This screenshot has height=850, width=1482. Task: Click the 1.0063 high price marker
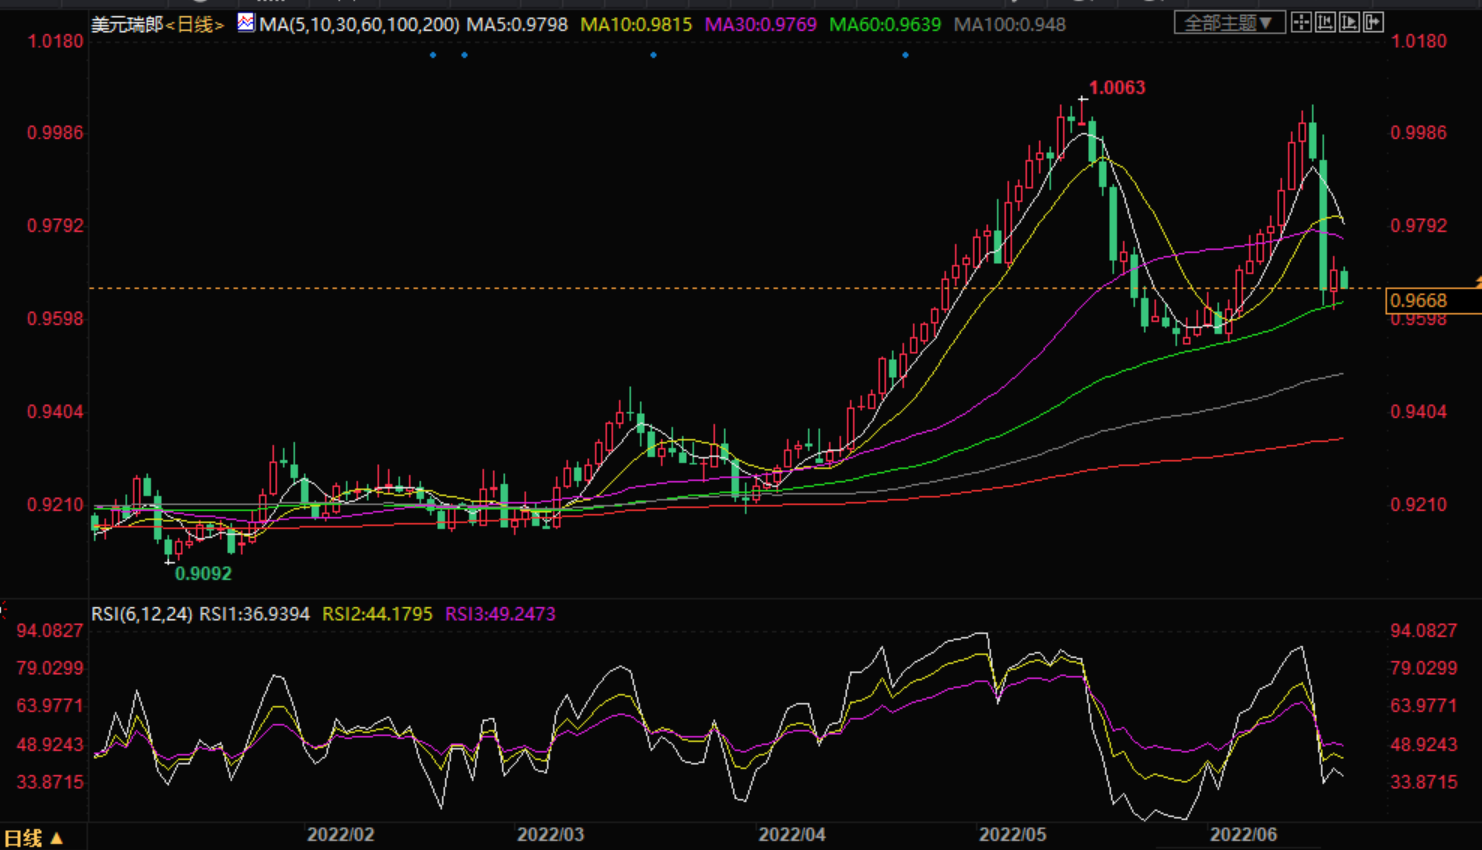(1116, 88)
